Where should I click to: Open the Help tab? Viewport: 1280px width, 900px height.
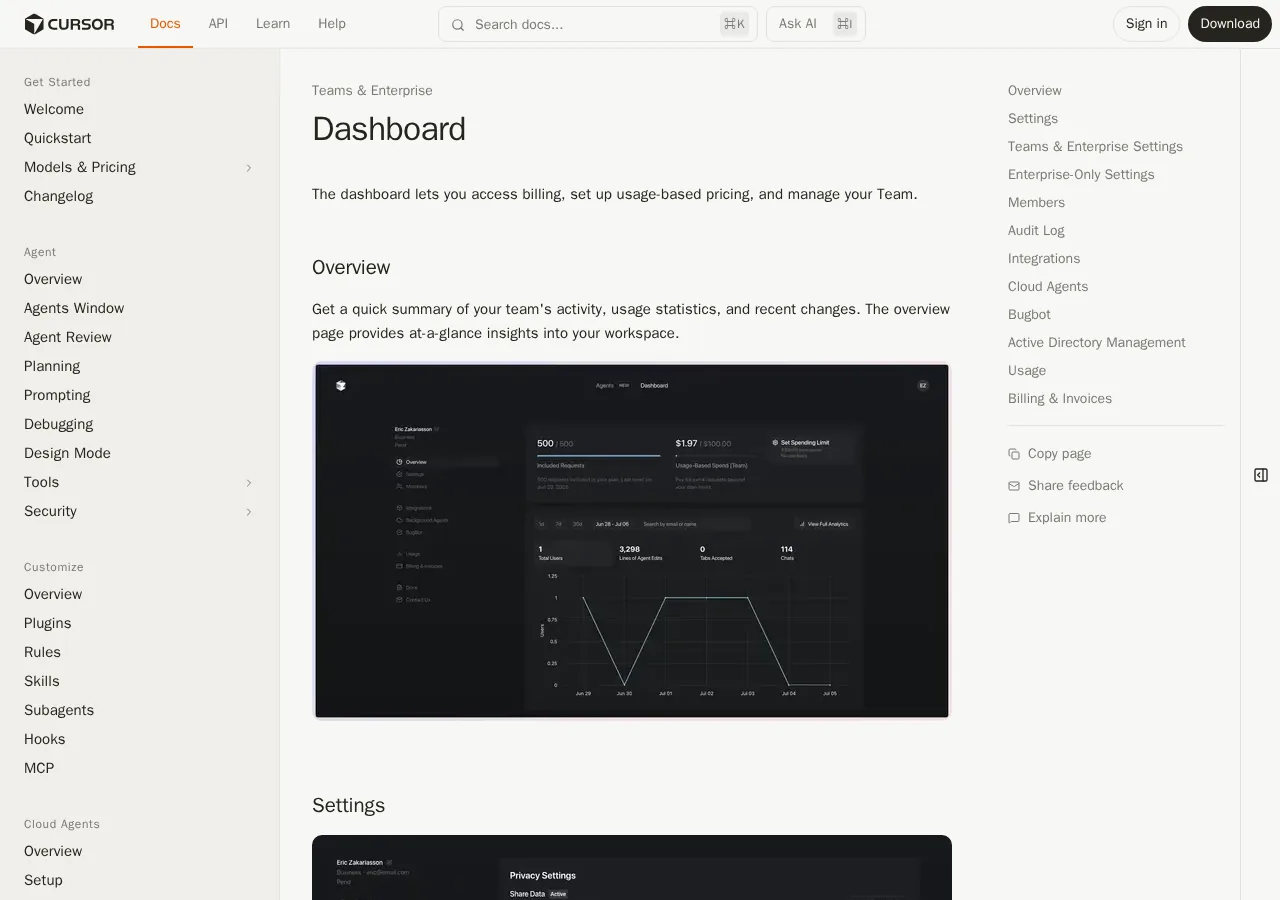332,24
